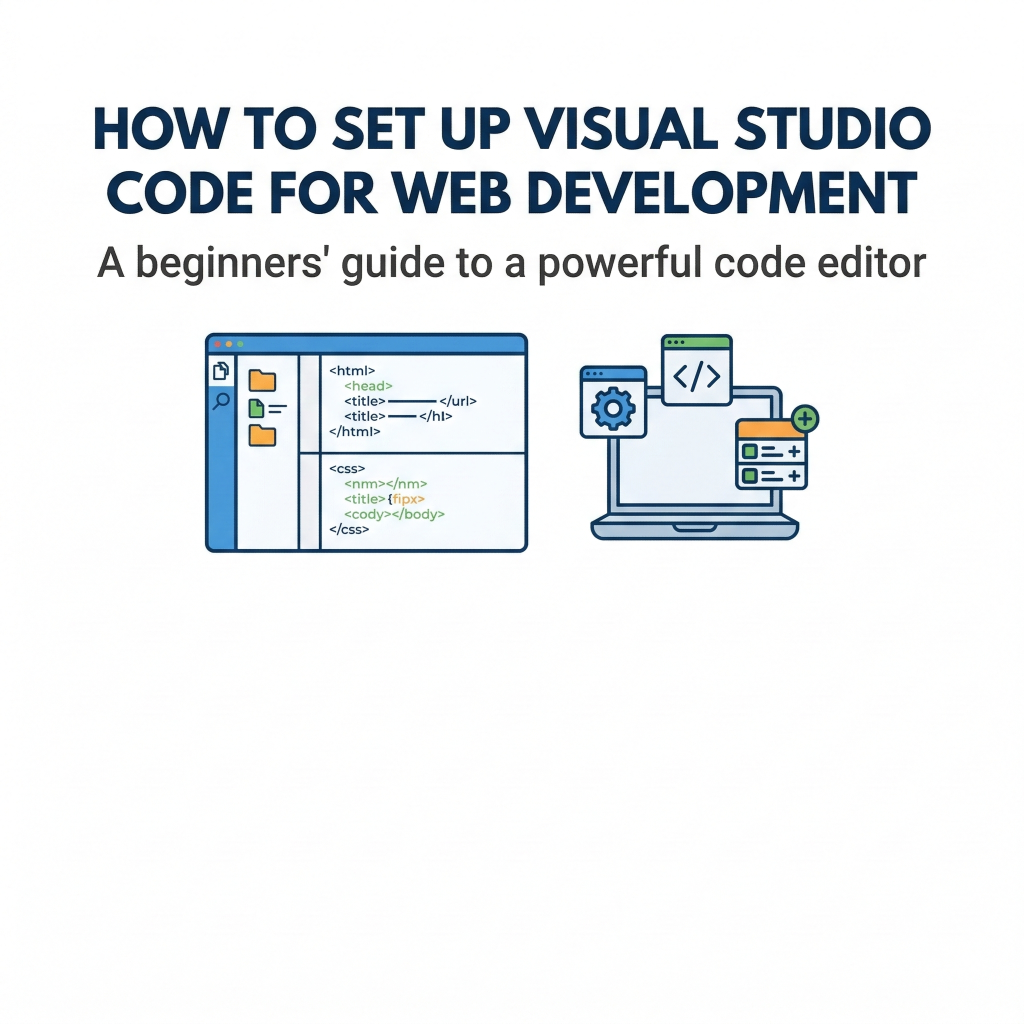Toggle the bottom green checkbox in list panel
This screenshot has width=1024, height=1024.
(749, 474)
